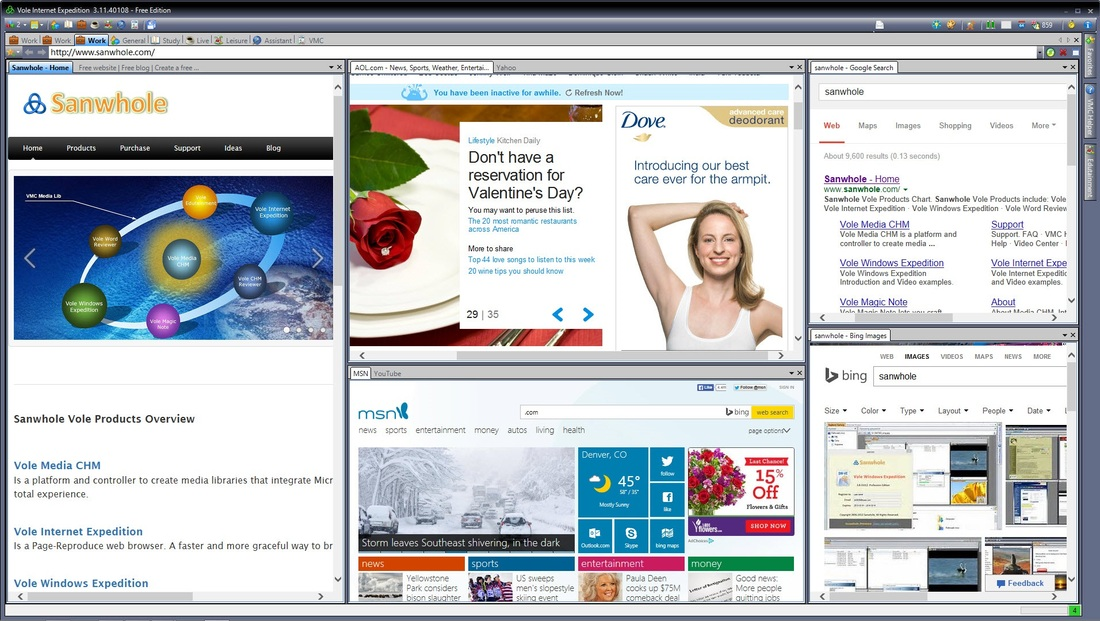
Task: Click the Google search box containing sanwhole
Action: [942, 92]
